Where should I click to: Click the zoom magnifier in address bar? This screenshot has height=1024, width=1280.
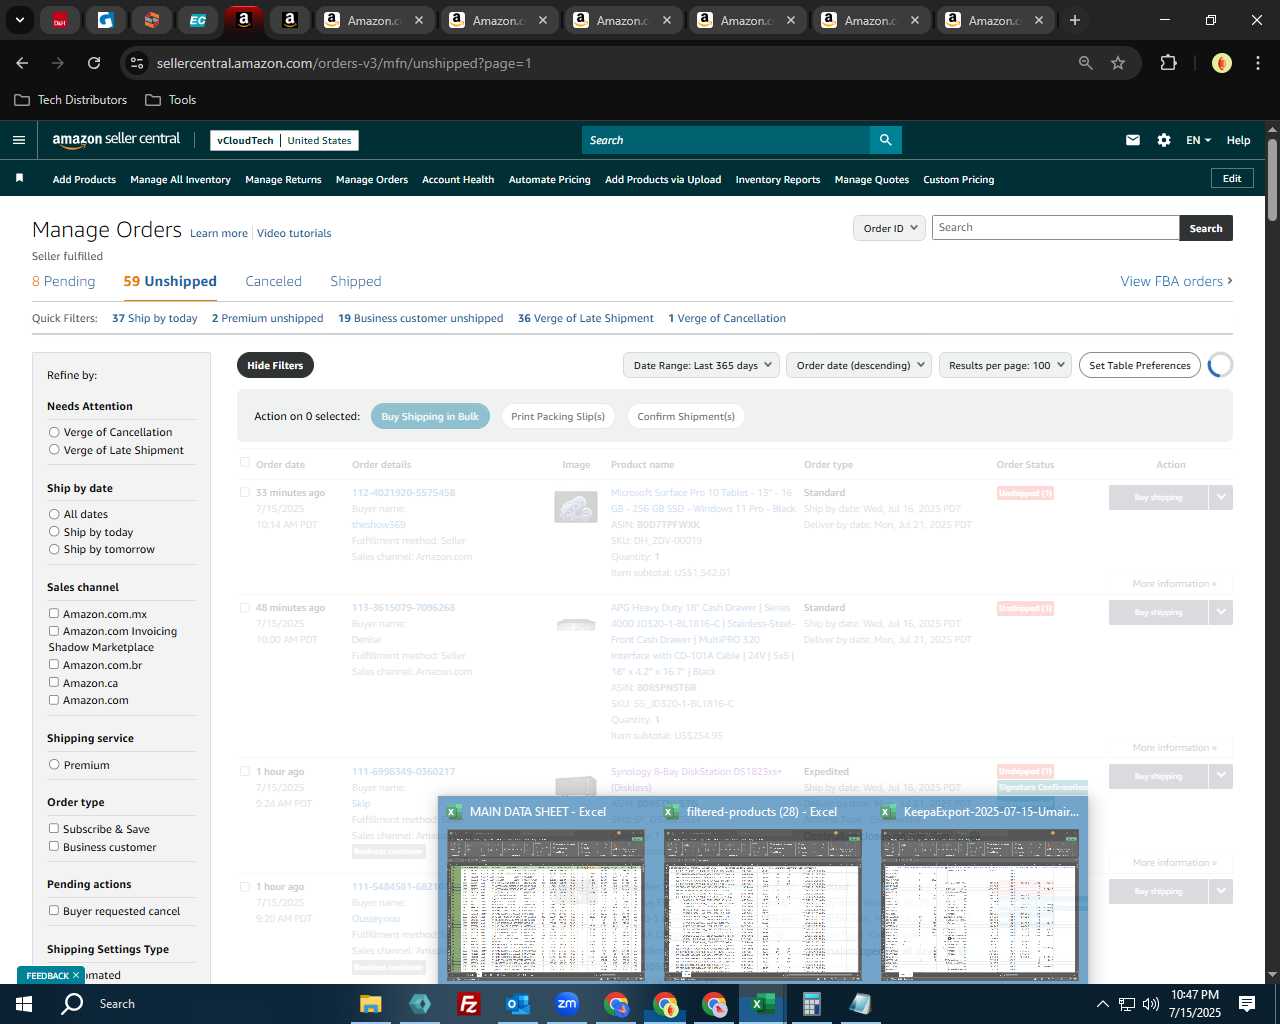click(x=1086, y=63)
